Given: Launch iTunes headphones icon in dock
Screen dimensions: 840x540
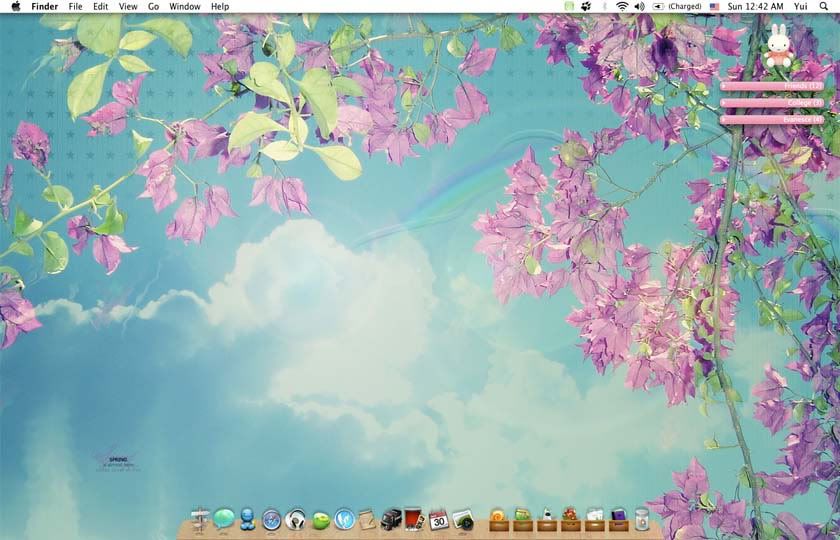Looking at the screenshot, I should point(295,519).
